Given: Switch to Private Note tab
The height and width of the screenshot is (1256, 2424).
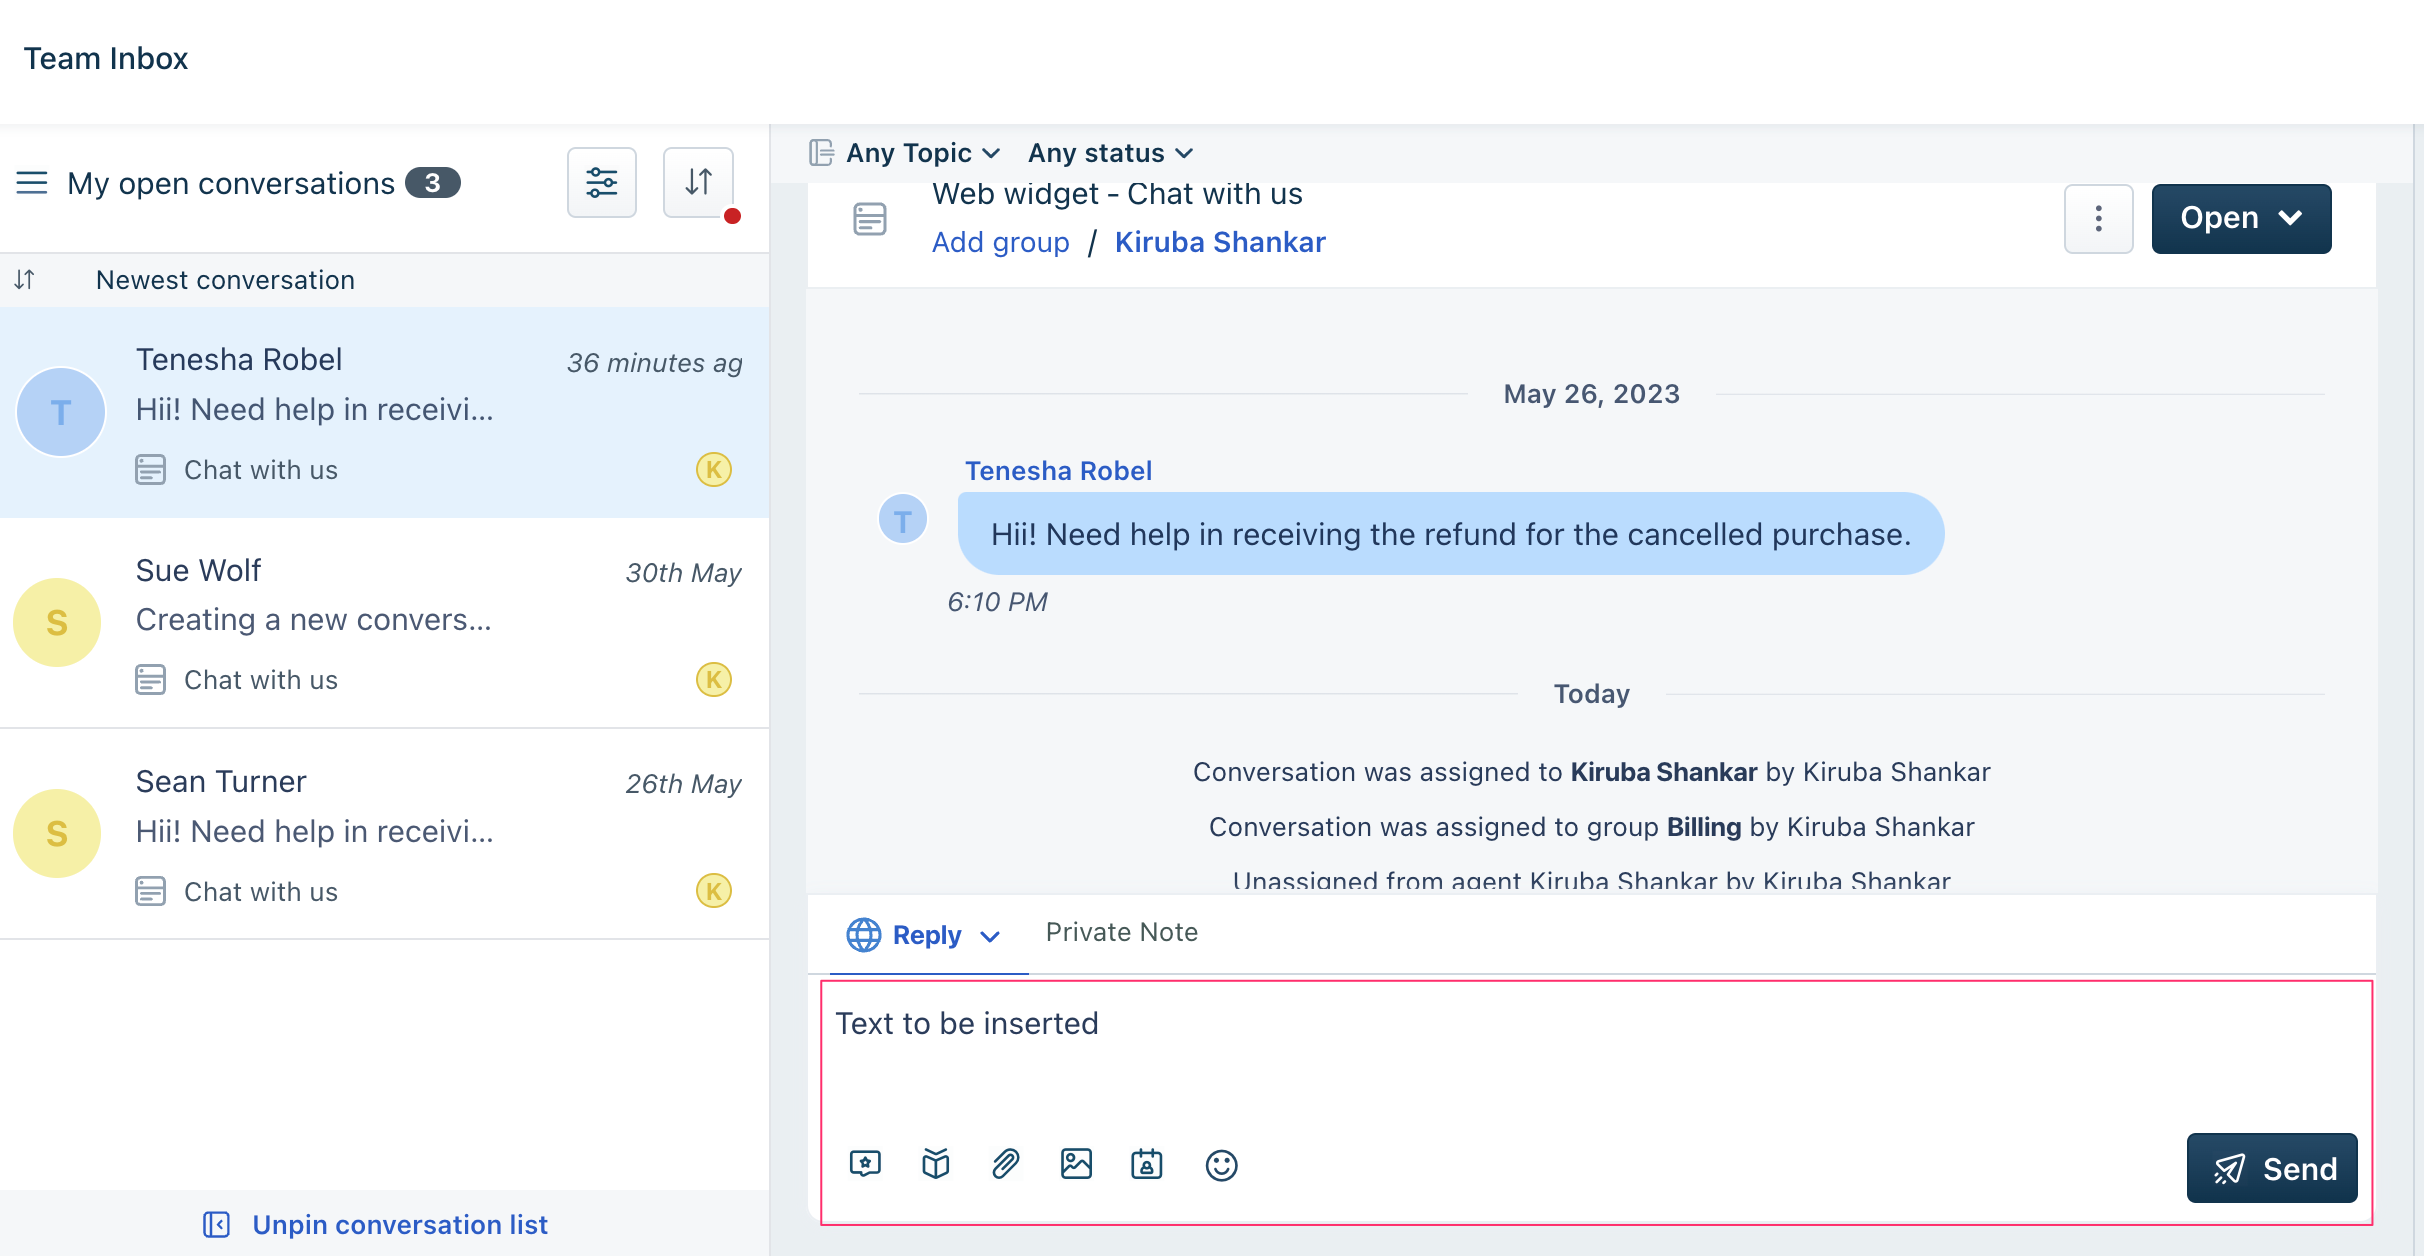Looking at the screenshot, I should coord(1121,931).
